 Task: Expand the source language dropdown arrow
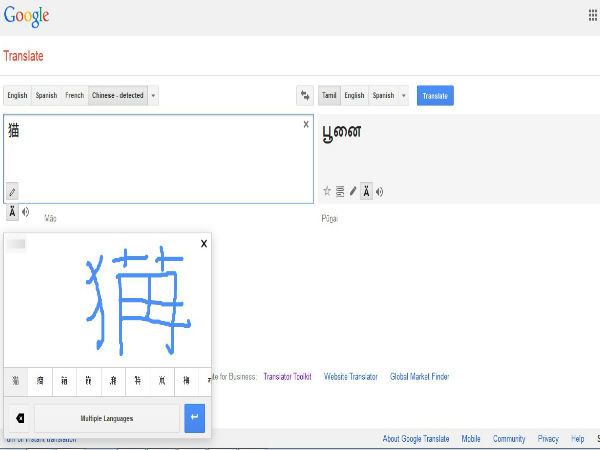154,96
